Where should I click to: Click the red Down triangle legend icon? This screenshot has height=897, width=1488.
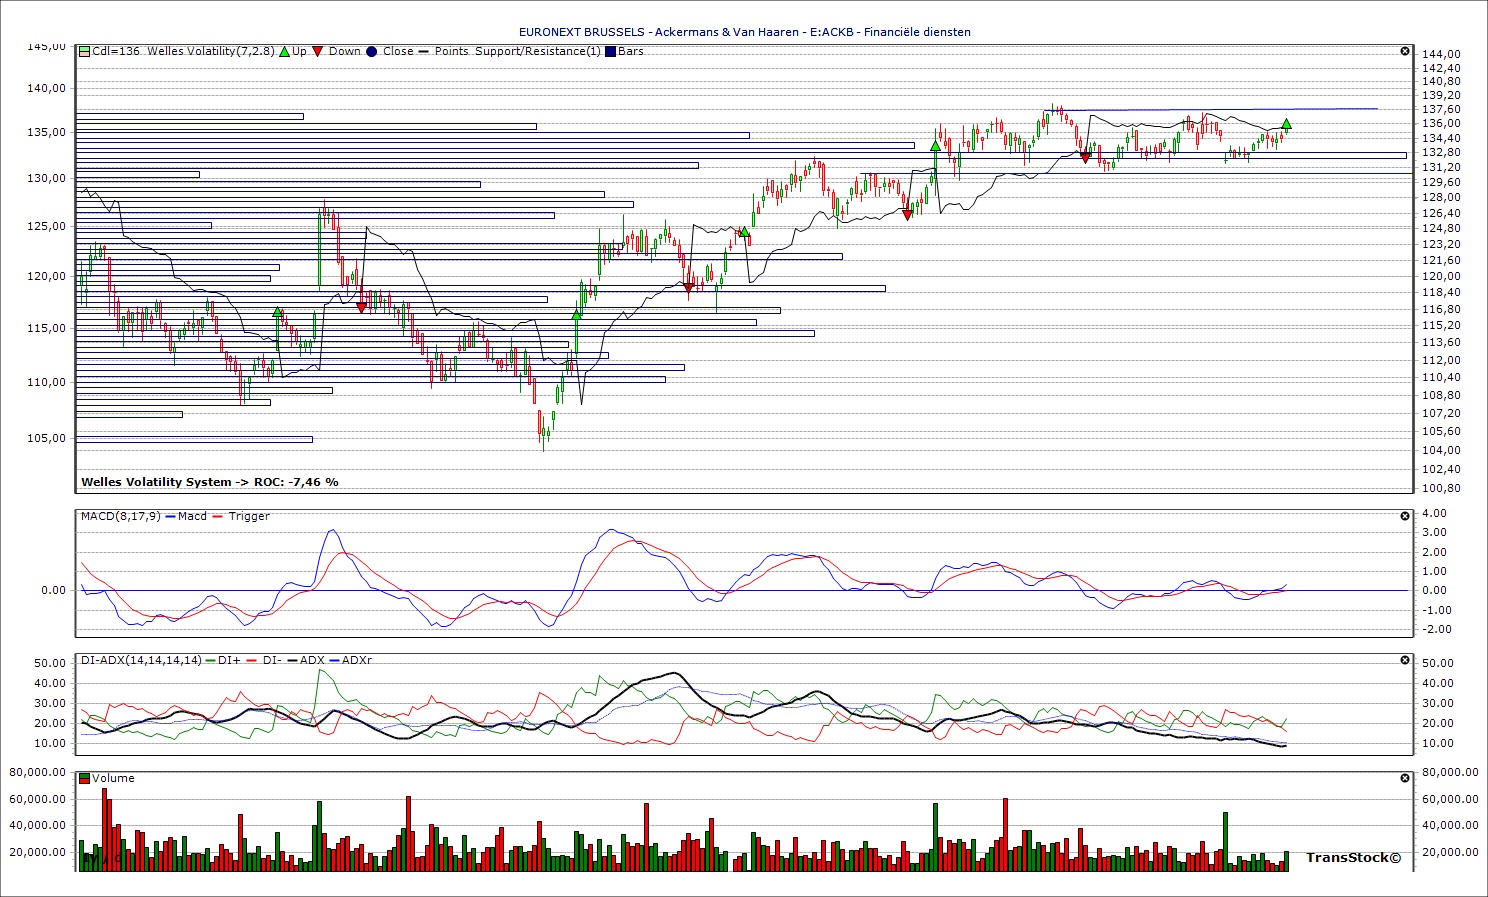[x=318, y=51]
